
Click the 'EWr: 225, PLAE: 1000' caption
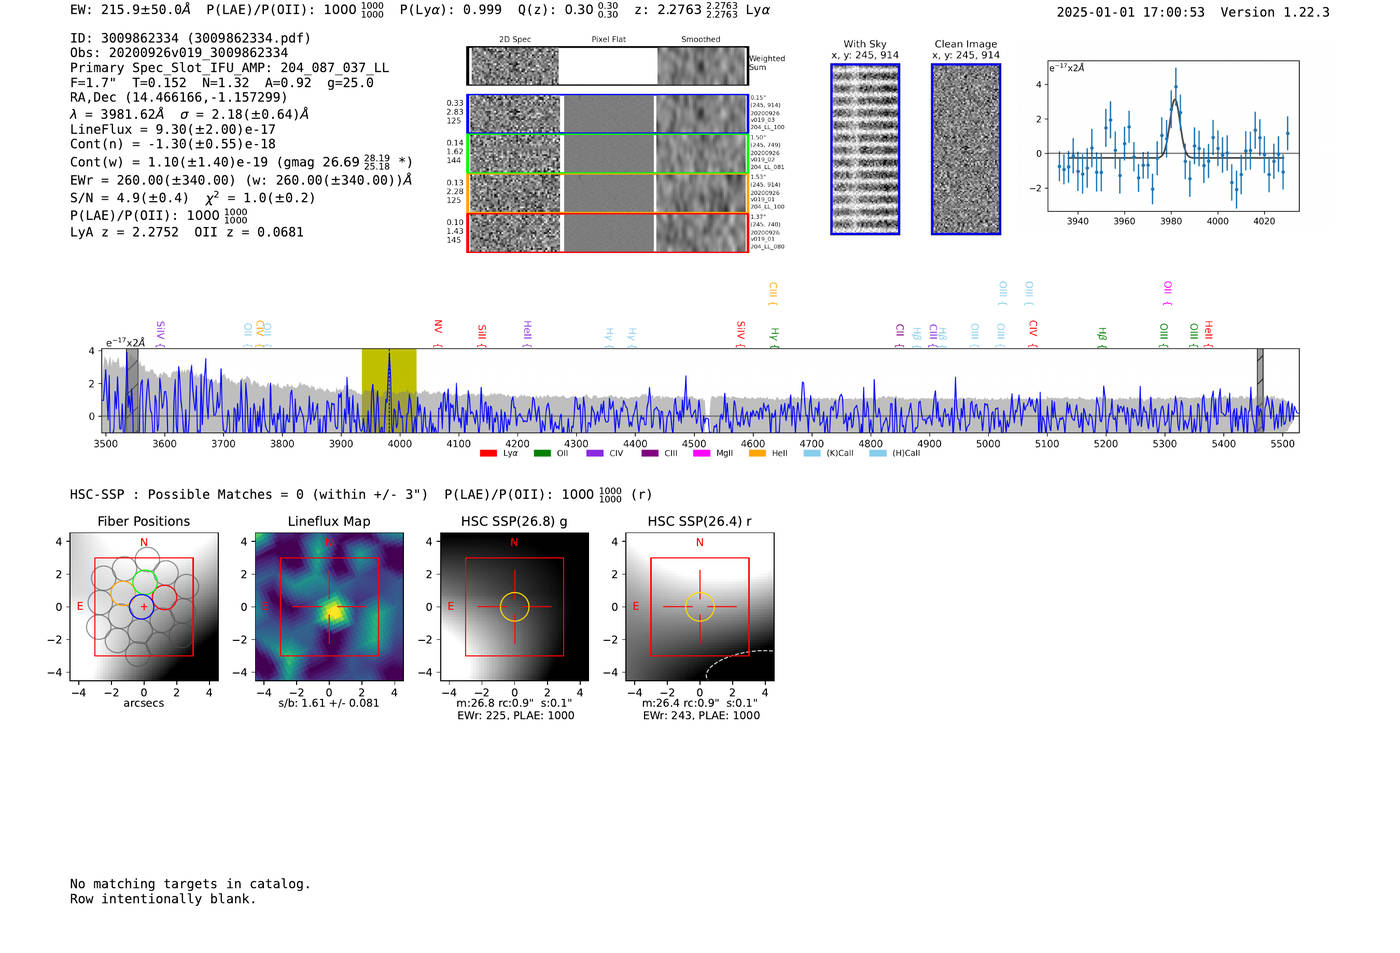point(515,716)
